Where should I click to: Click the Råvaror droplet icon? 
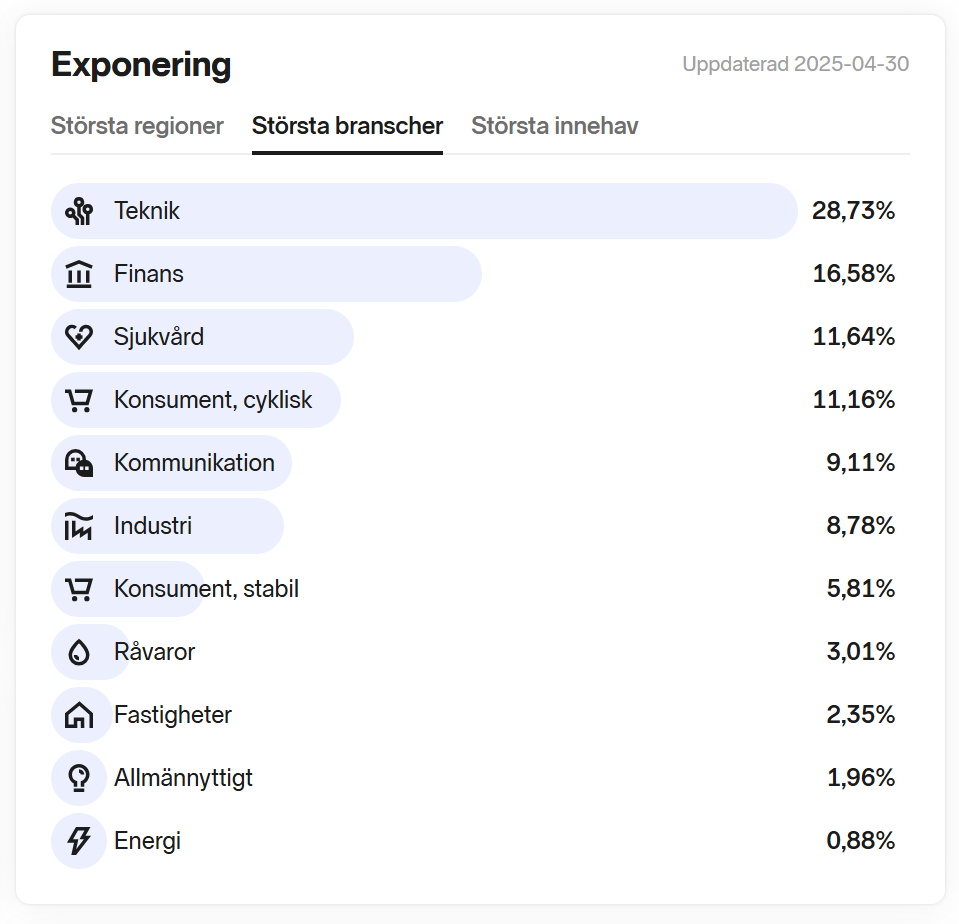79,652
